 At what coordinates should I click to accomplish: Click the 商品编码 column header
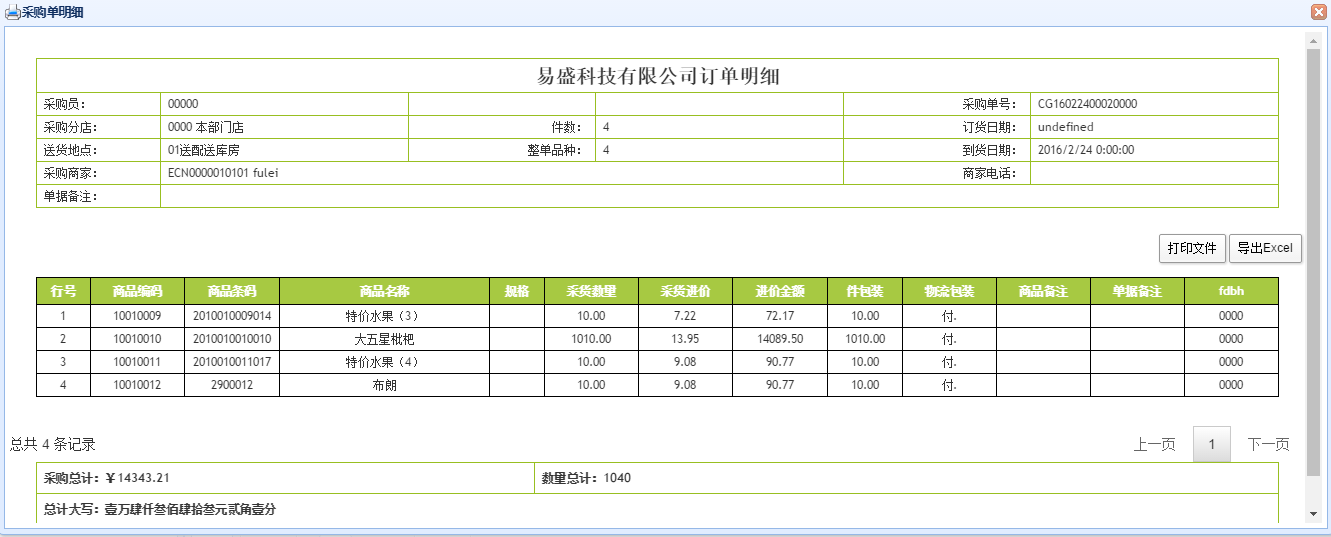coord(137,291)
